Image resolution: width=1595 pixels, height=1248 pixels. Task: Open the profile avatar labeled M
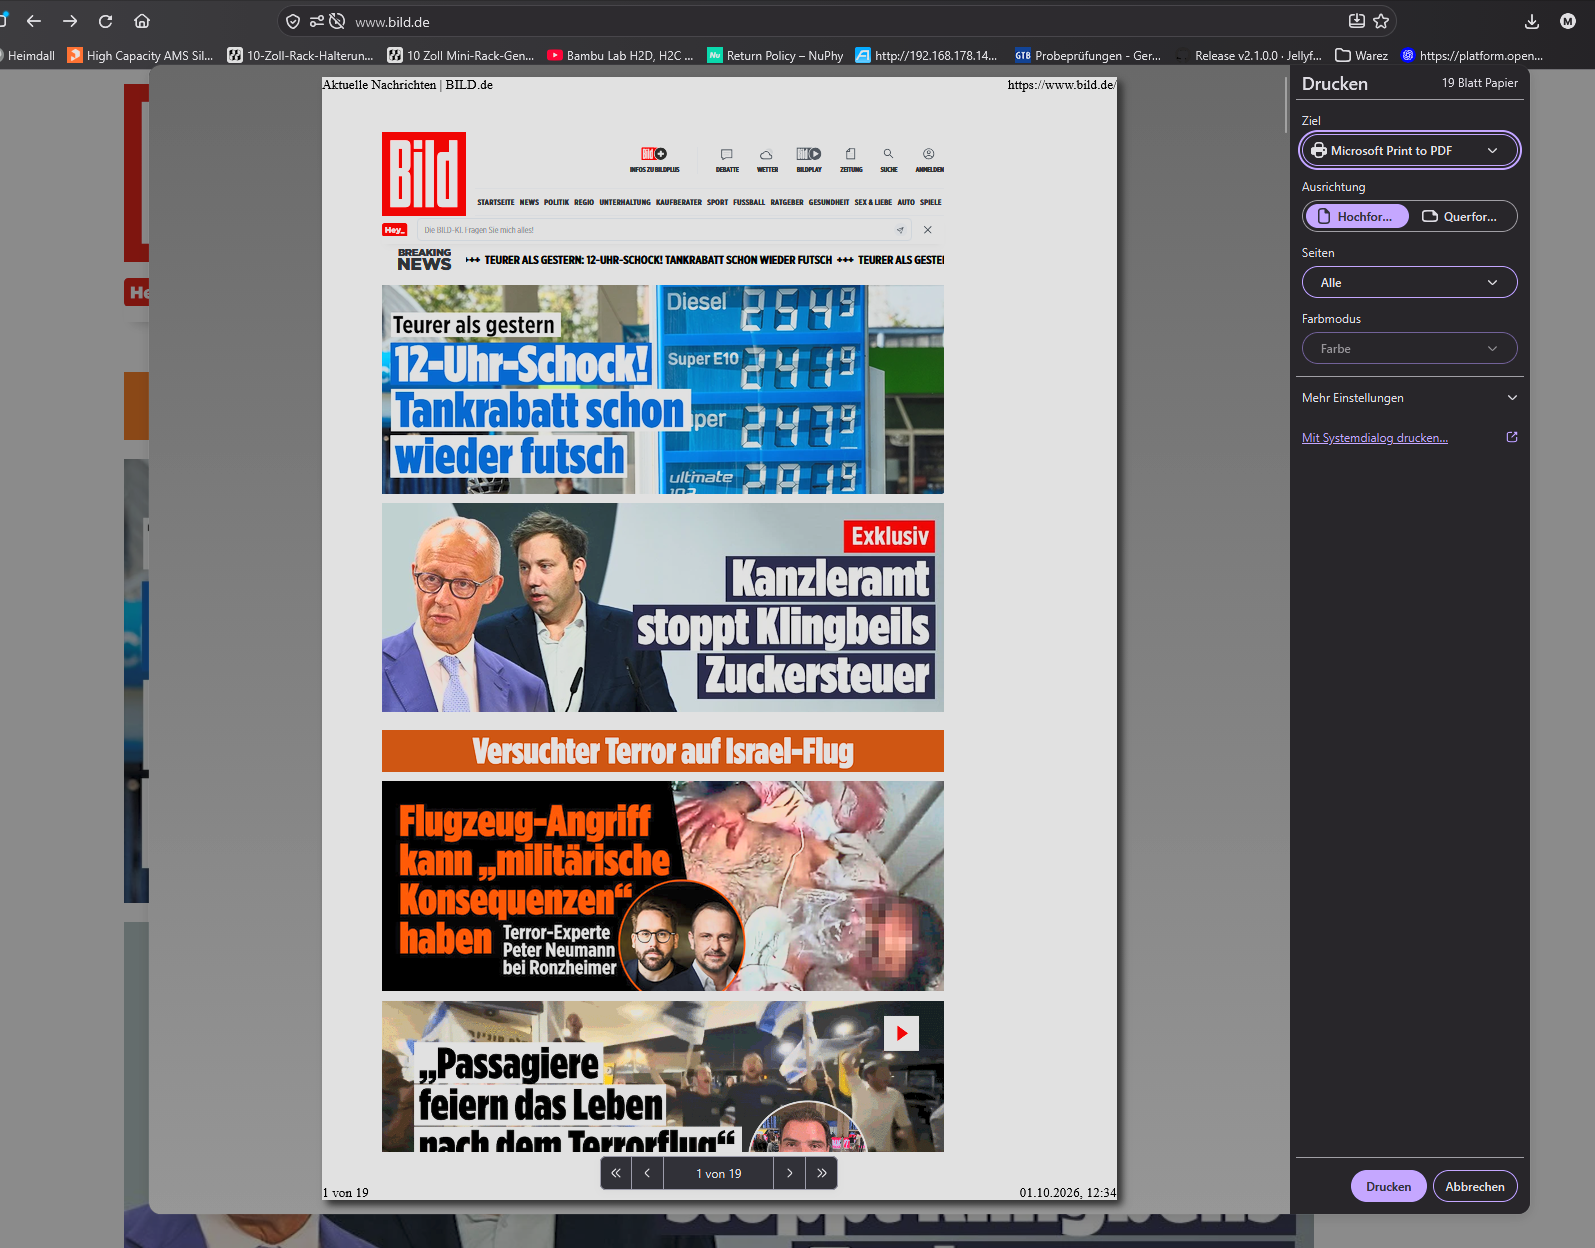1568,21
